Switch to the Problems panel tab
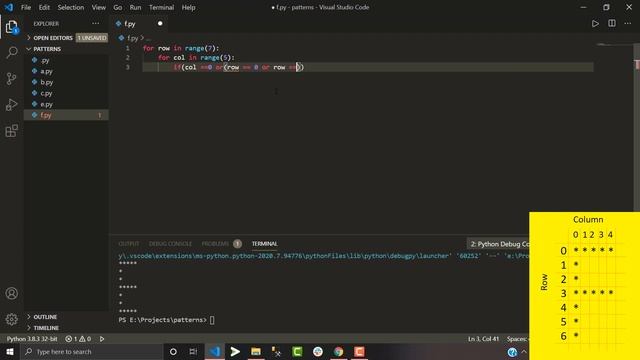The height and width of the screenshot is (360, 640). (215, 244)
